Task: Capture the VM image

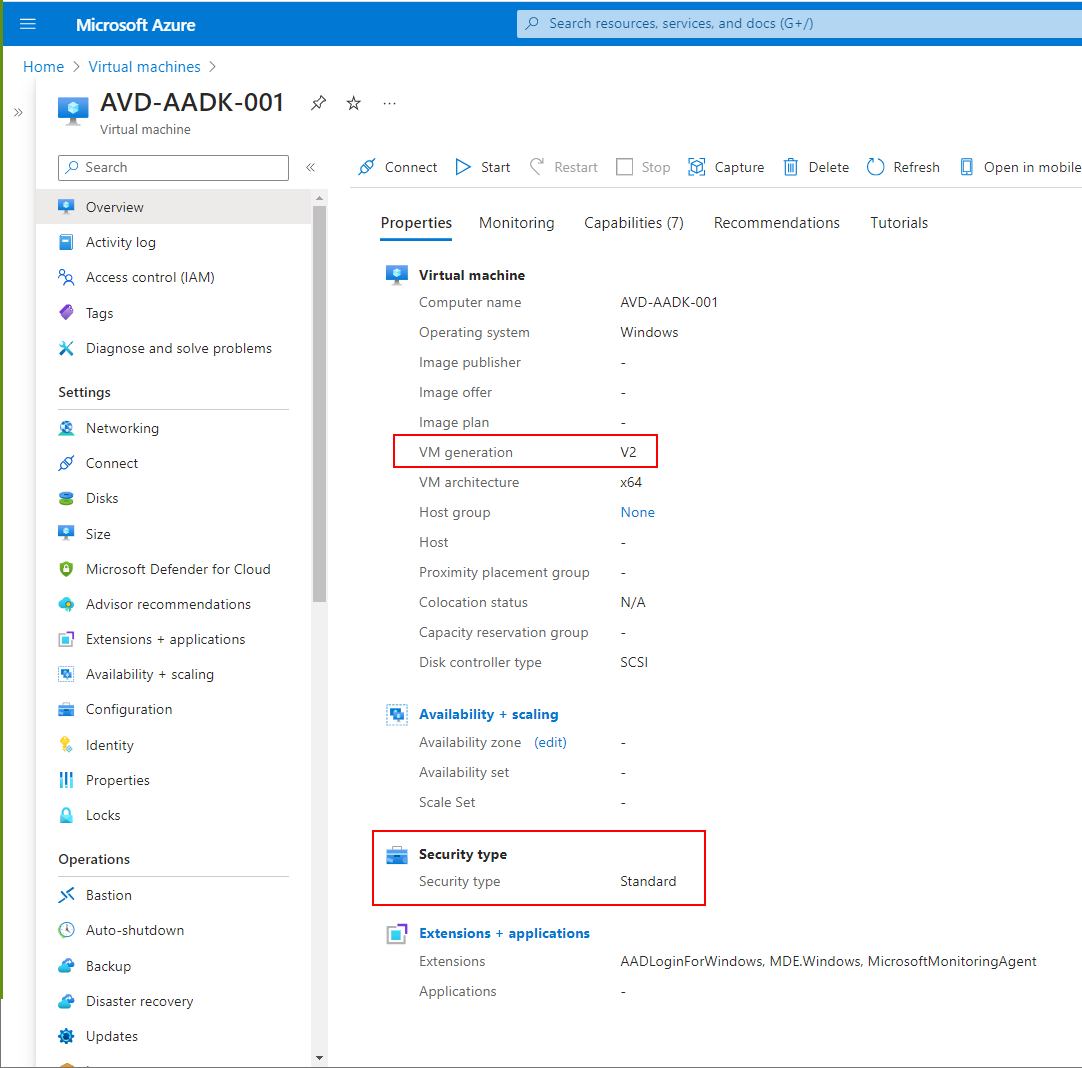Action: [726, 167]
